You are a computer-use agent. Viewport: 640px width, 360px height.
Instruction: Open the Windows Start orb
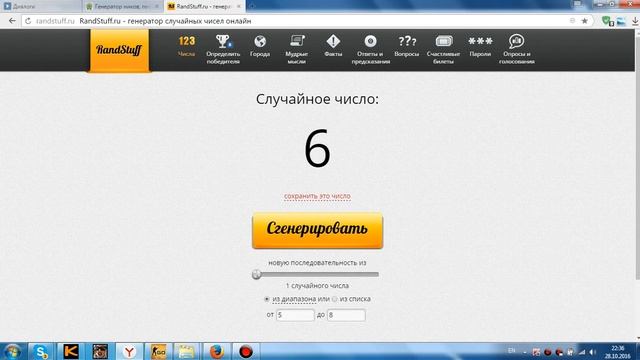[12, 351]
